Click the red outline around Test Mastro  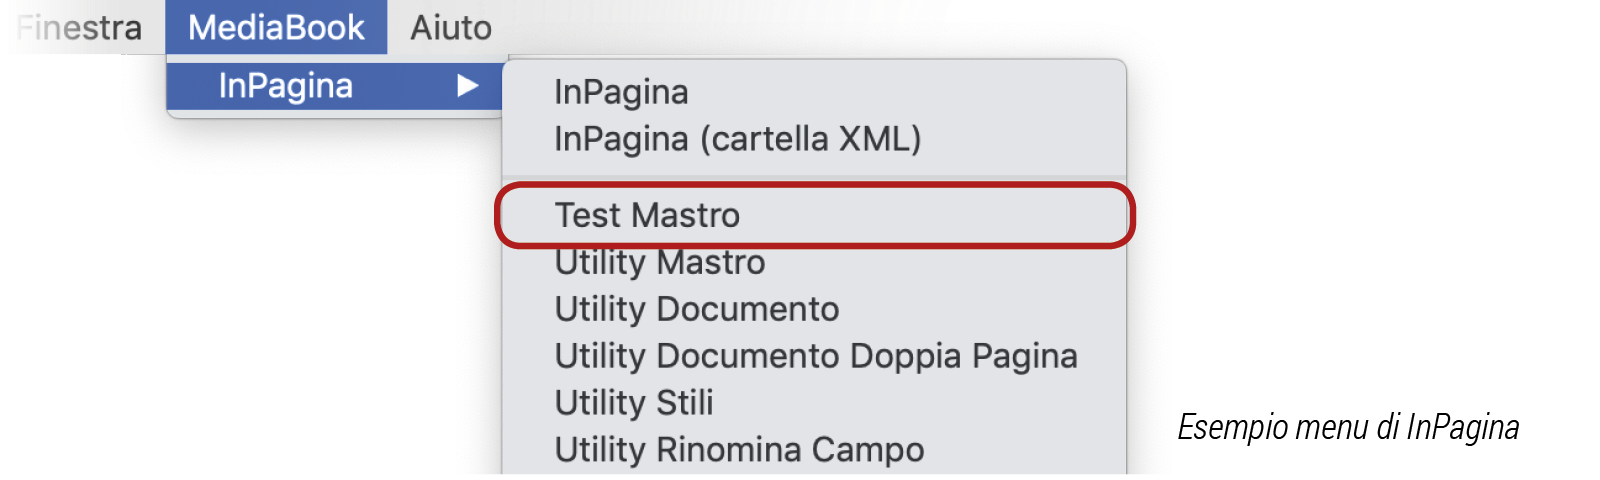pyautogui.click(x=1131, y=215)
